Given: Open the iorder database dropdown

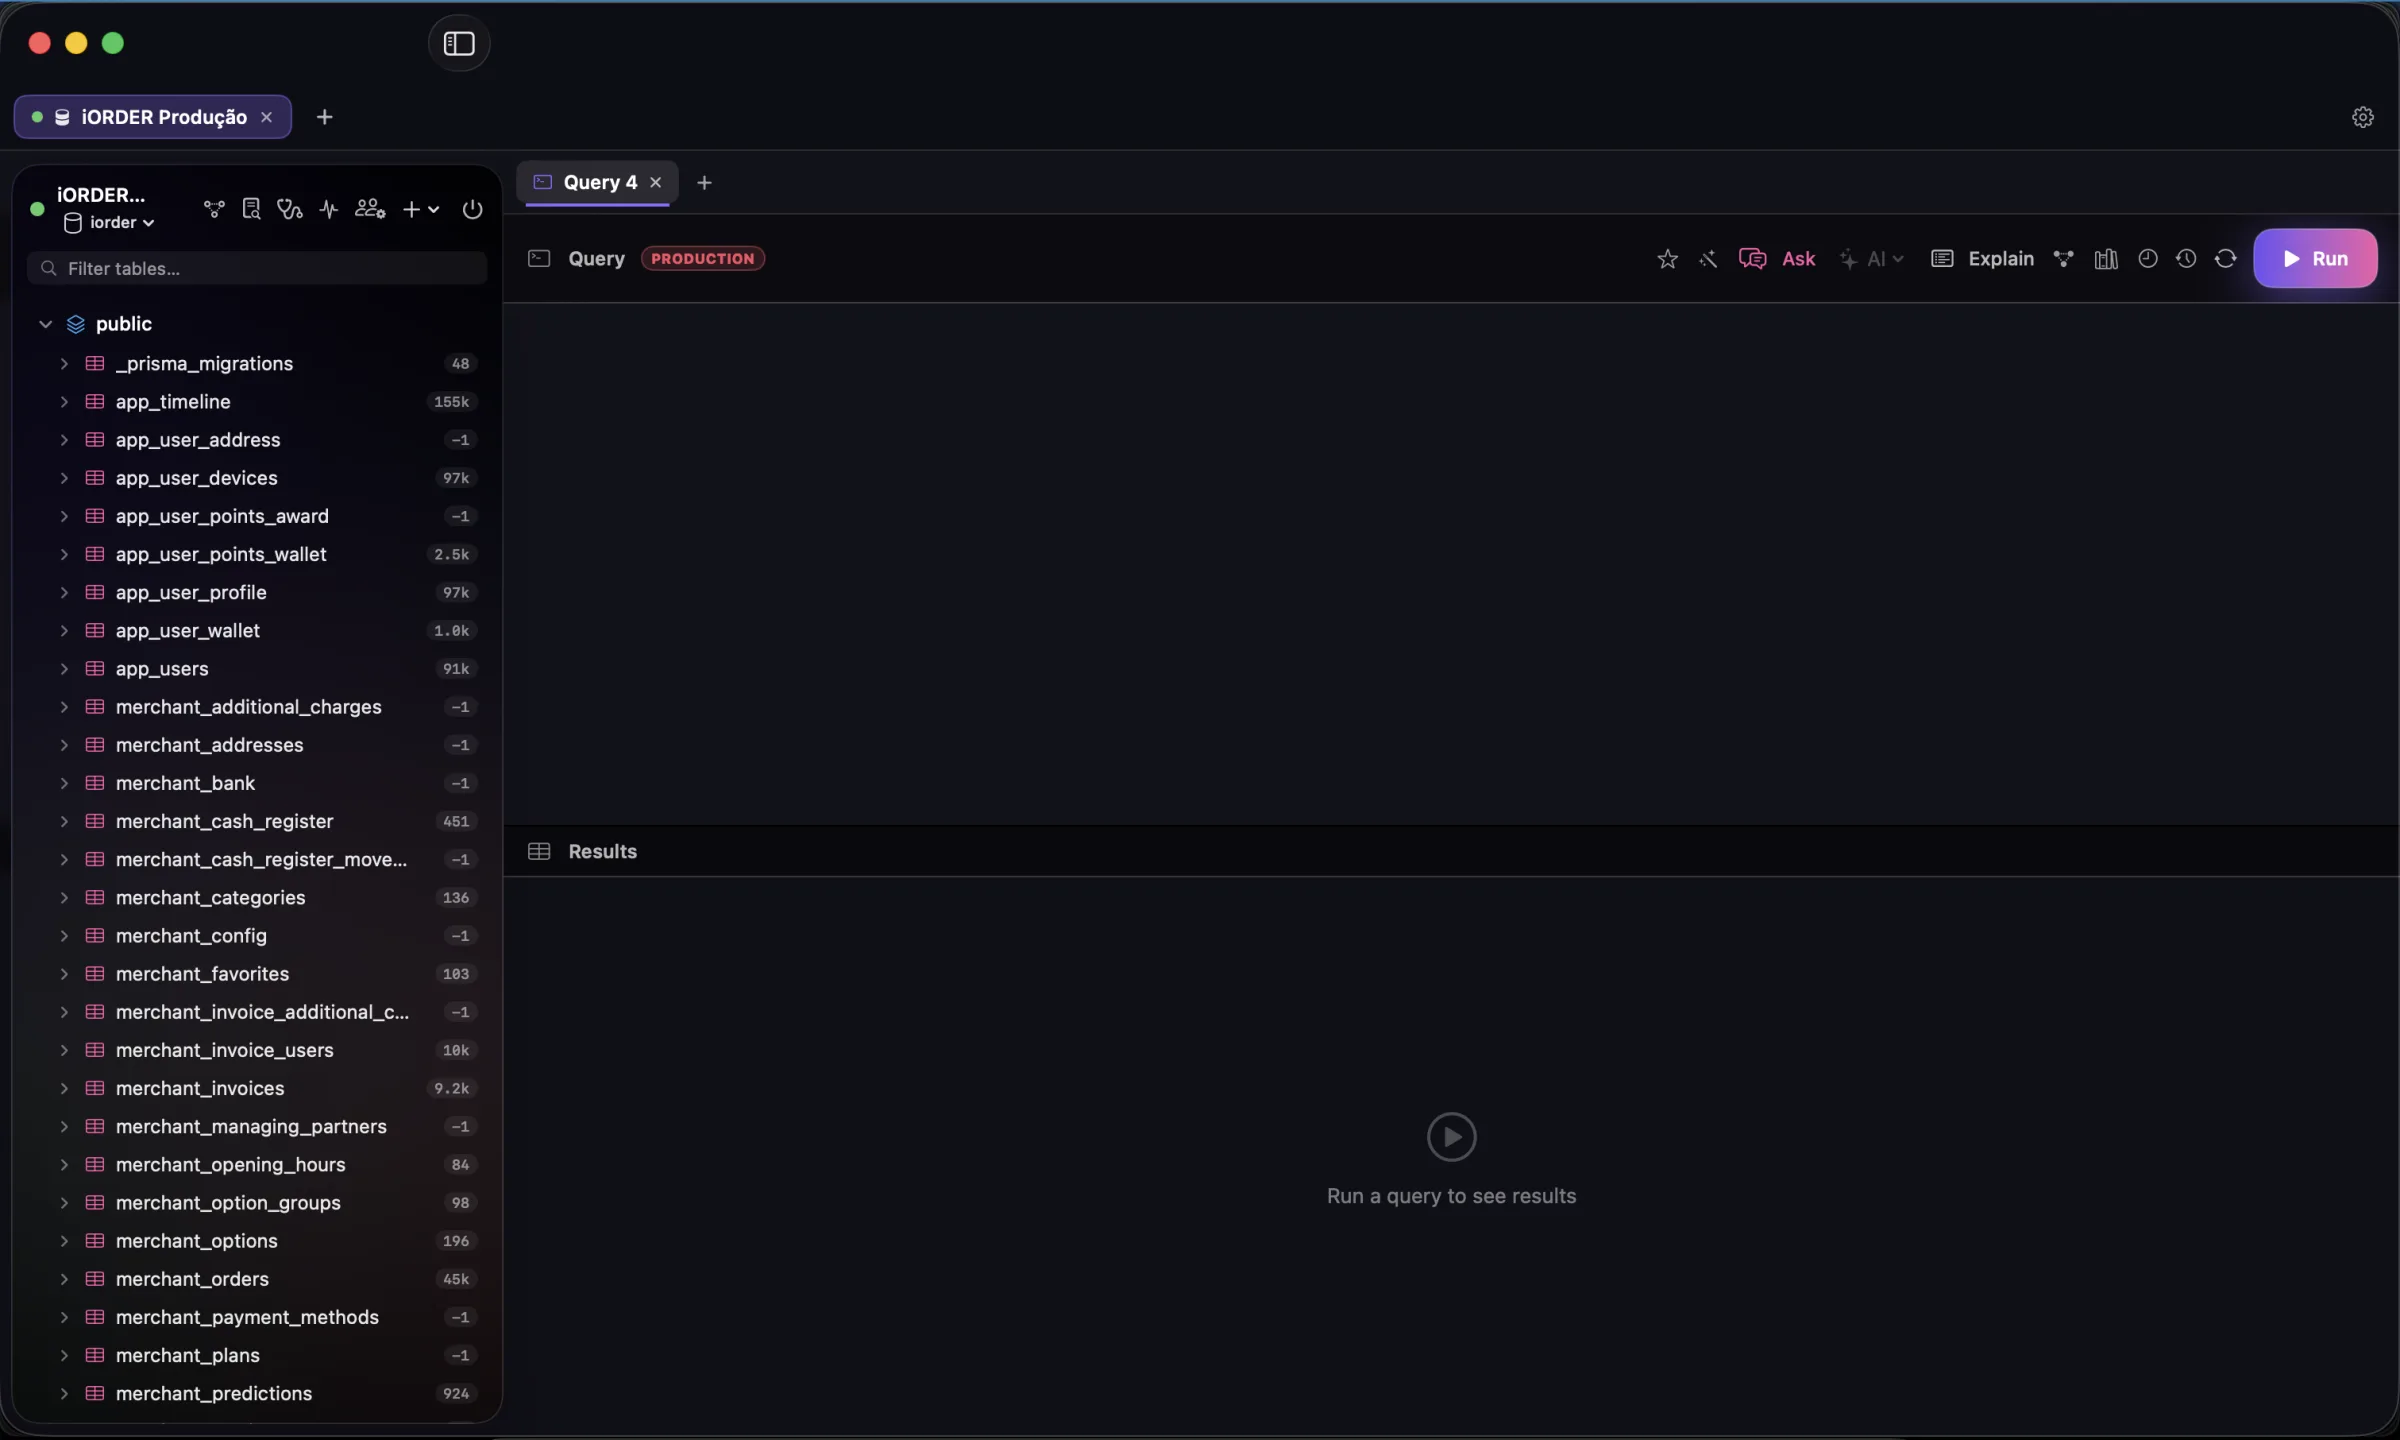Looking at the screenshot, I should 109,223.
